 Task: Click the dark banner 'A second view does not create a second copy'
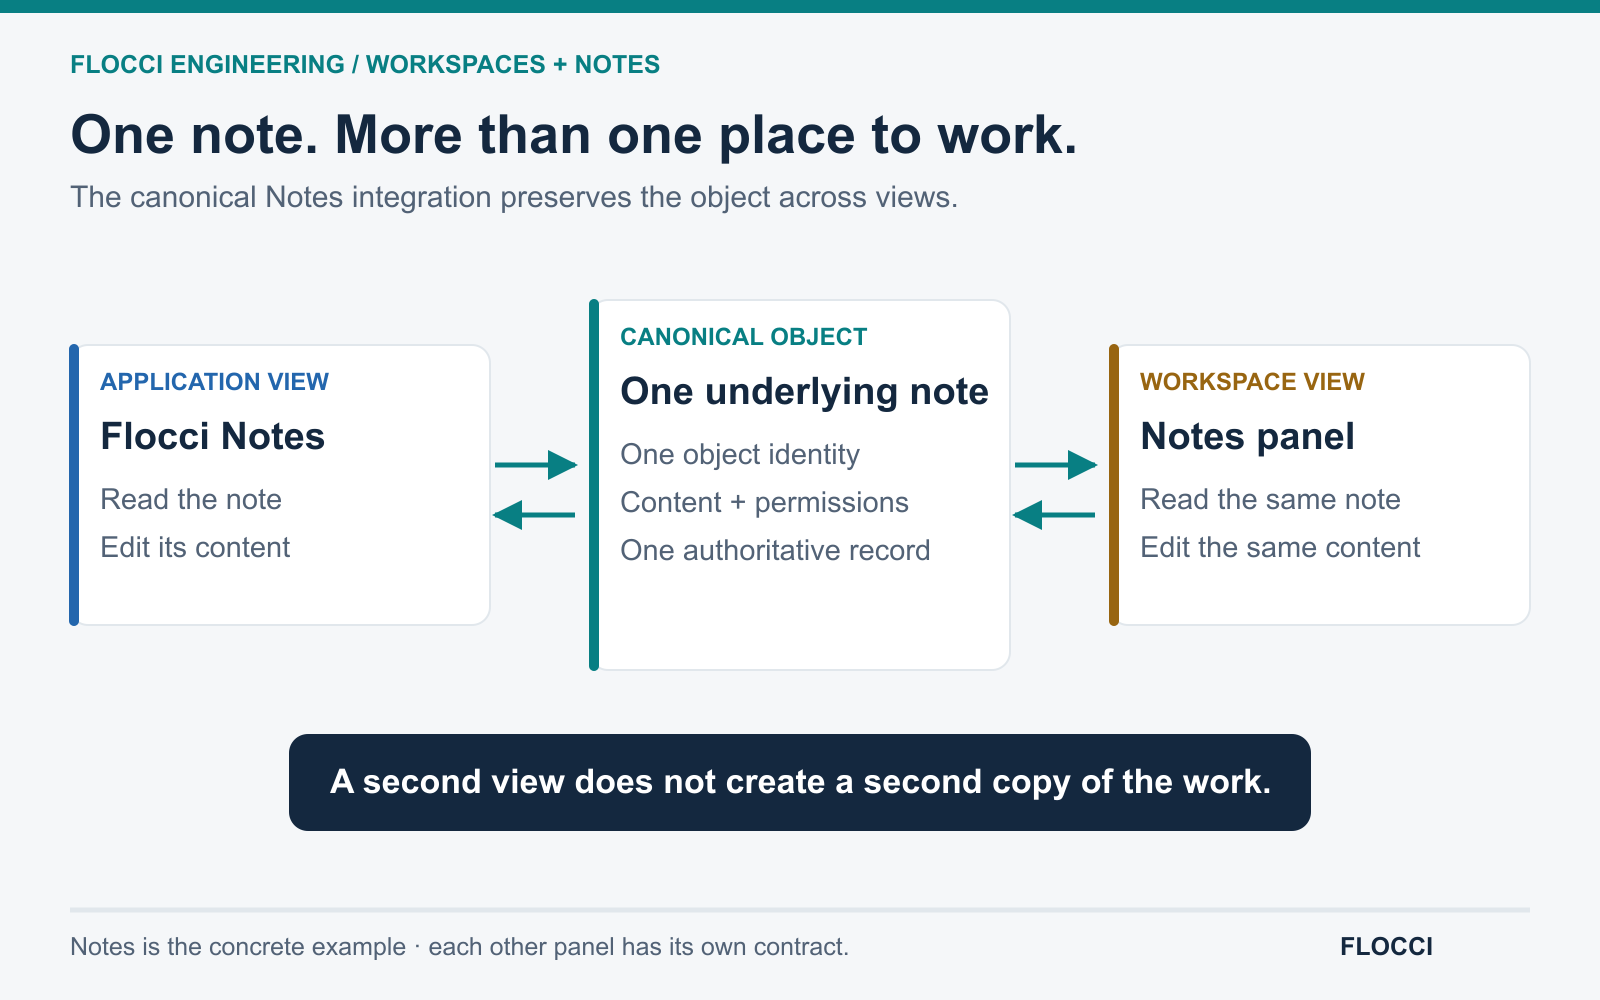click(x=800, y=782)
